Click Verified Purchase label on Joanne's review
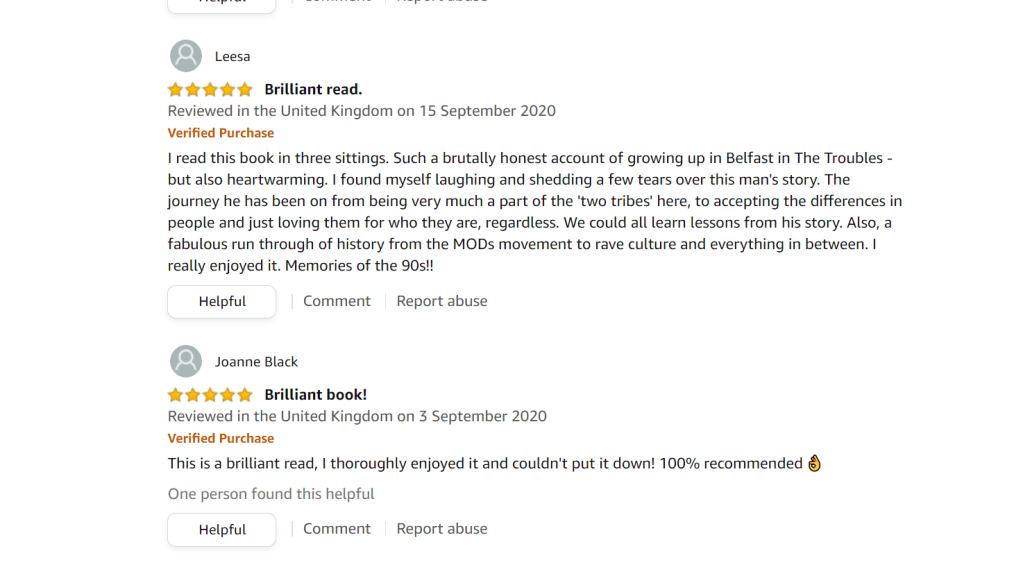Screen dimensions: 1023x567 click(x=220, y=438)
